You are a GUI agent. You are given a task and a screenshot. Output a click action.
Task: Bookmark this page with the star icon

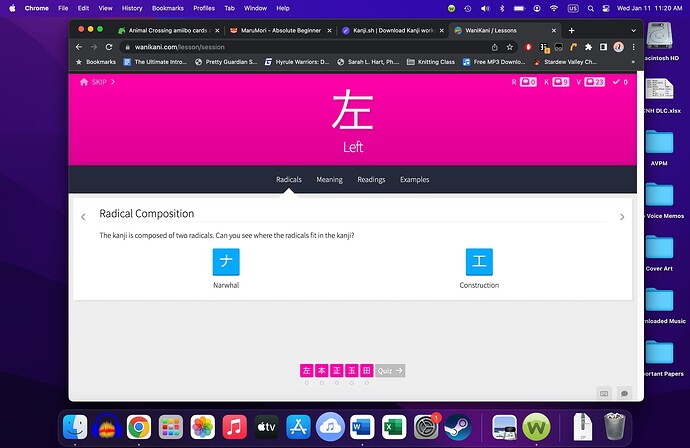tap(510, 47)
